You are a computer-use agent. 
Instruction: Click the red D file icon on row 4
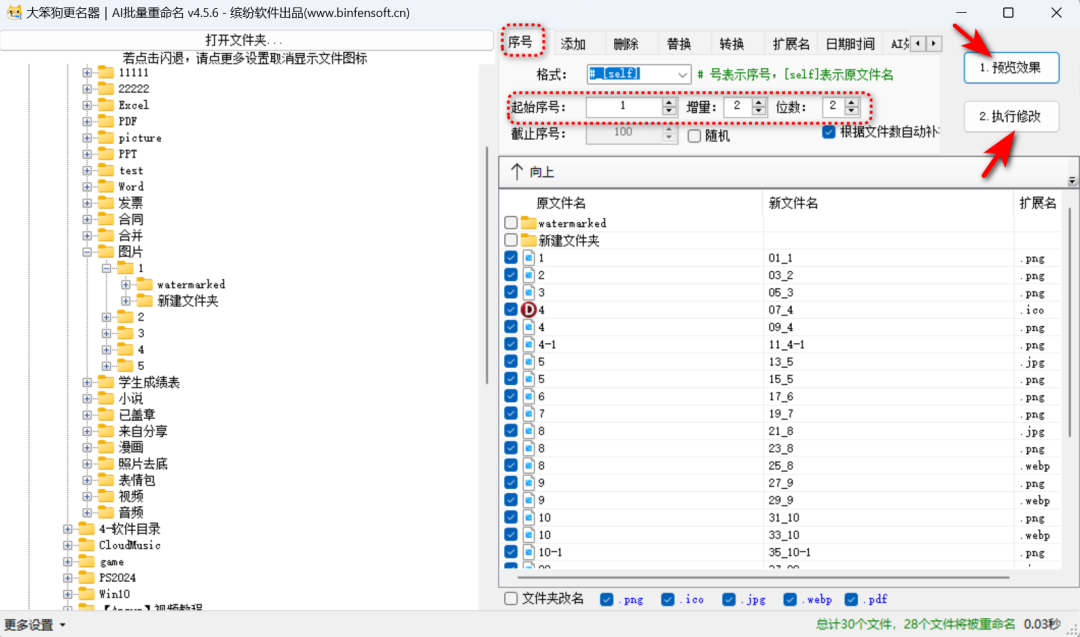(531, 309)
